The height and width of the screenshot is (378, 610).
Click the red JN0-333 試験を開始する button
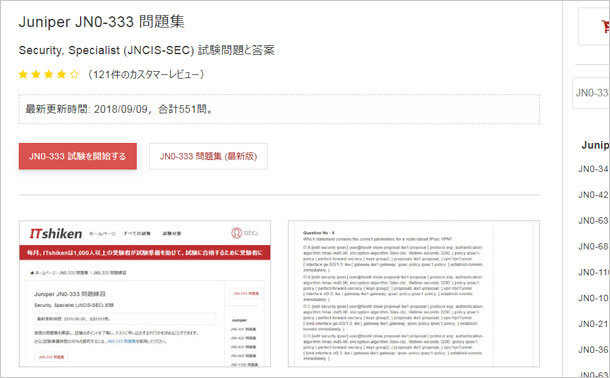click(78, 156)
